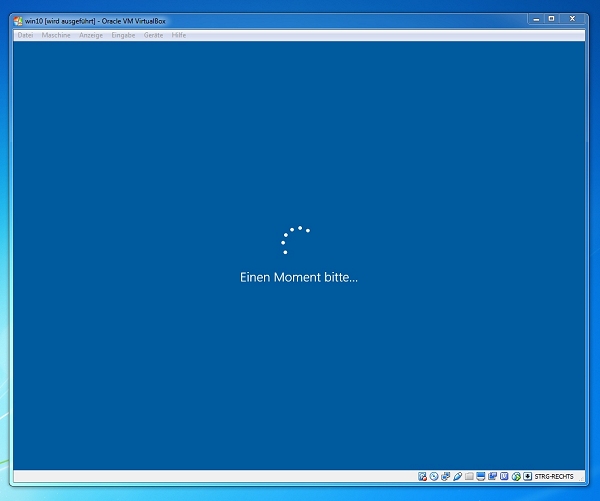Open the Datei menu

pos(25,35)
